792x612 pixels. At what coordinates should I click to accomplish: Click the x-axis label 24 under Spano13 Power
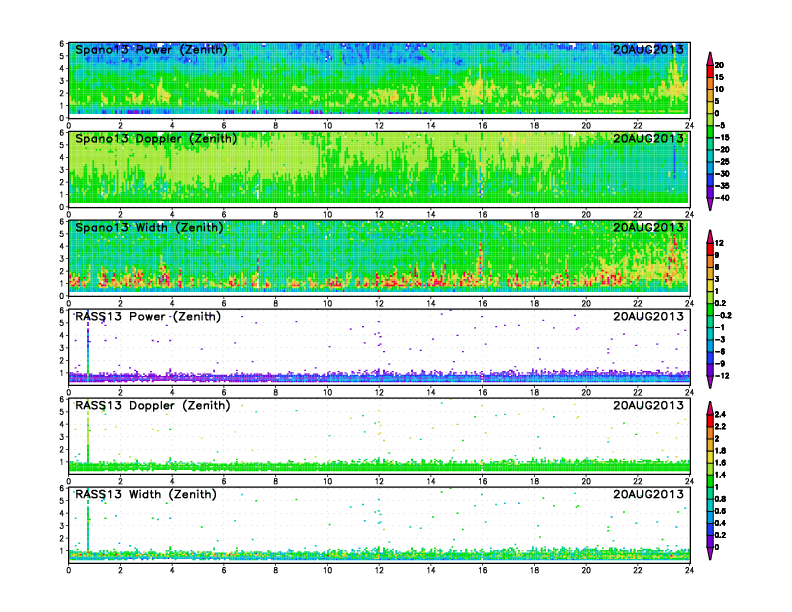tap(689, 125)
